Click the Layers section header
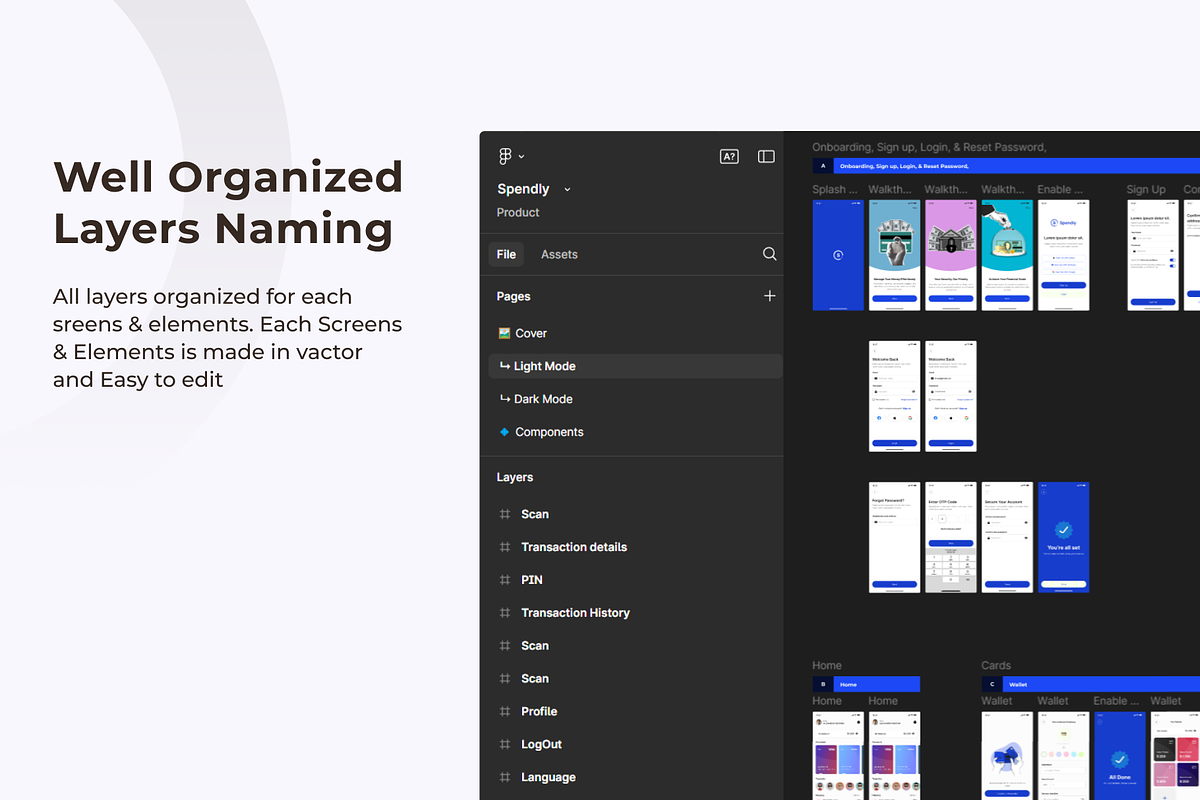1200x800 pixels. pos(515,477)
